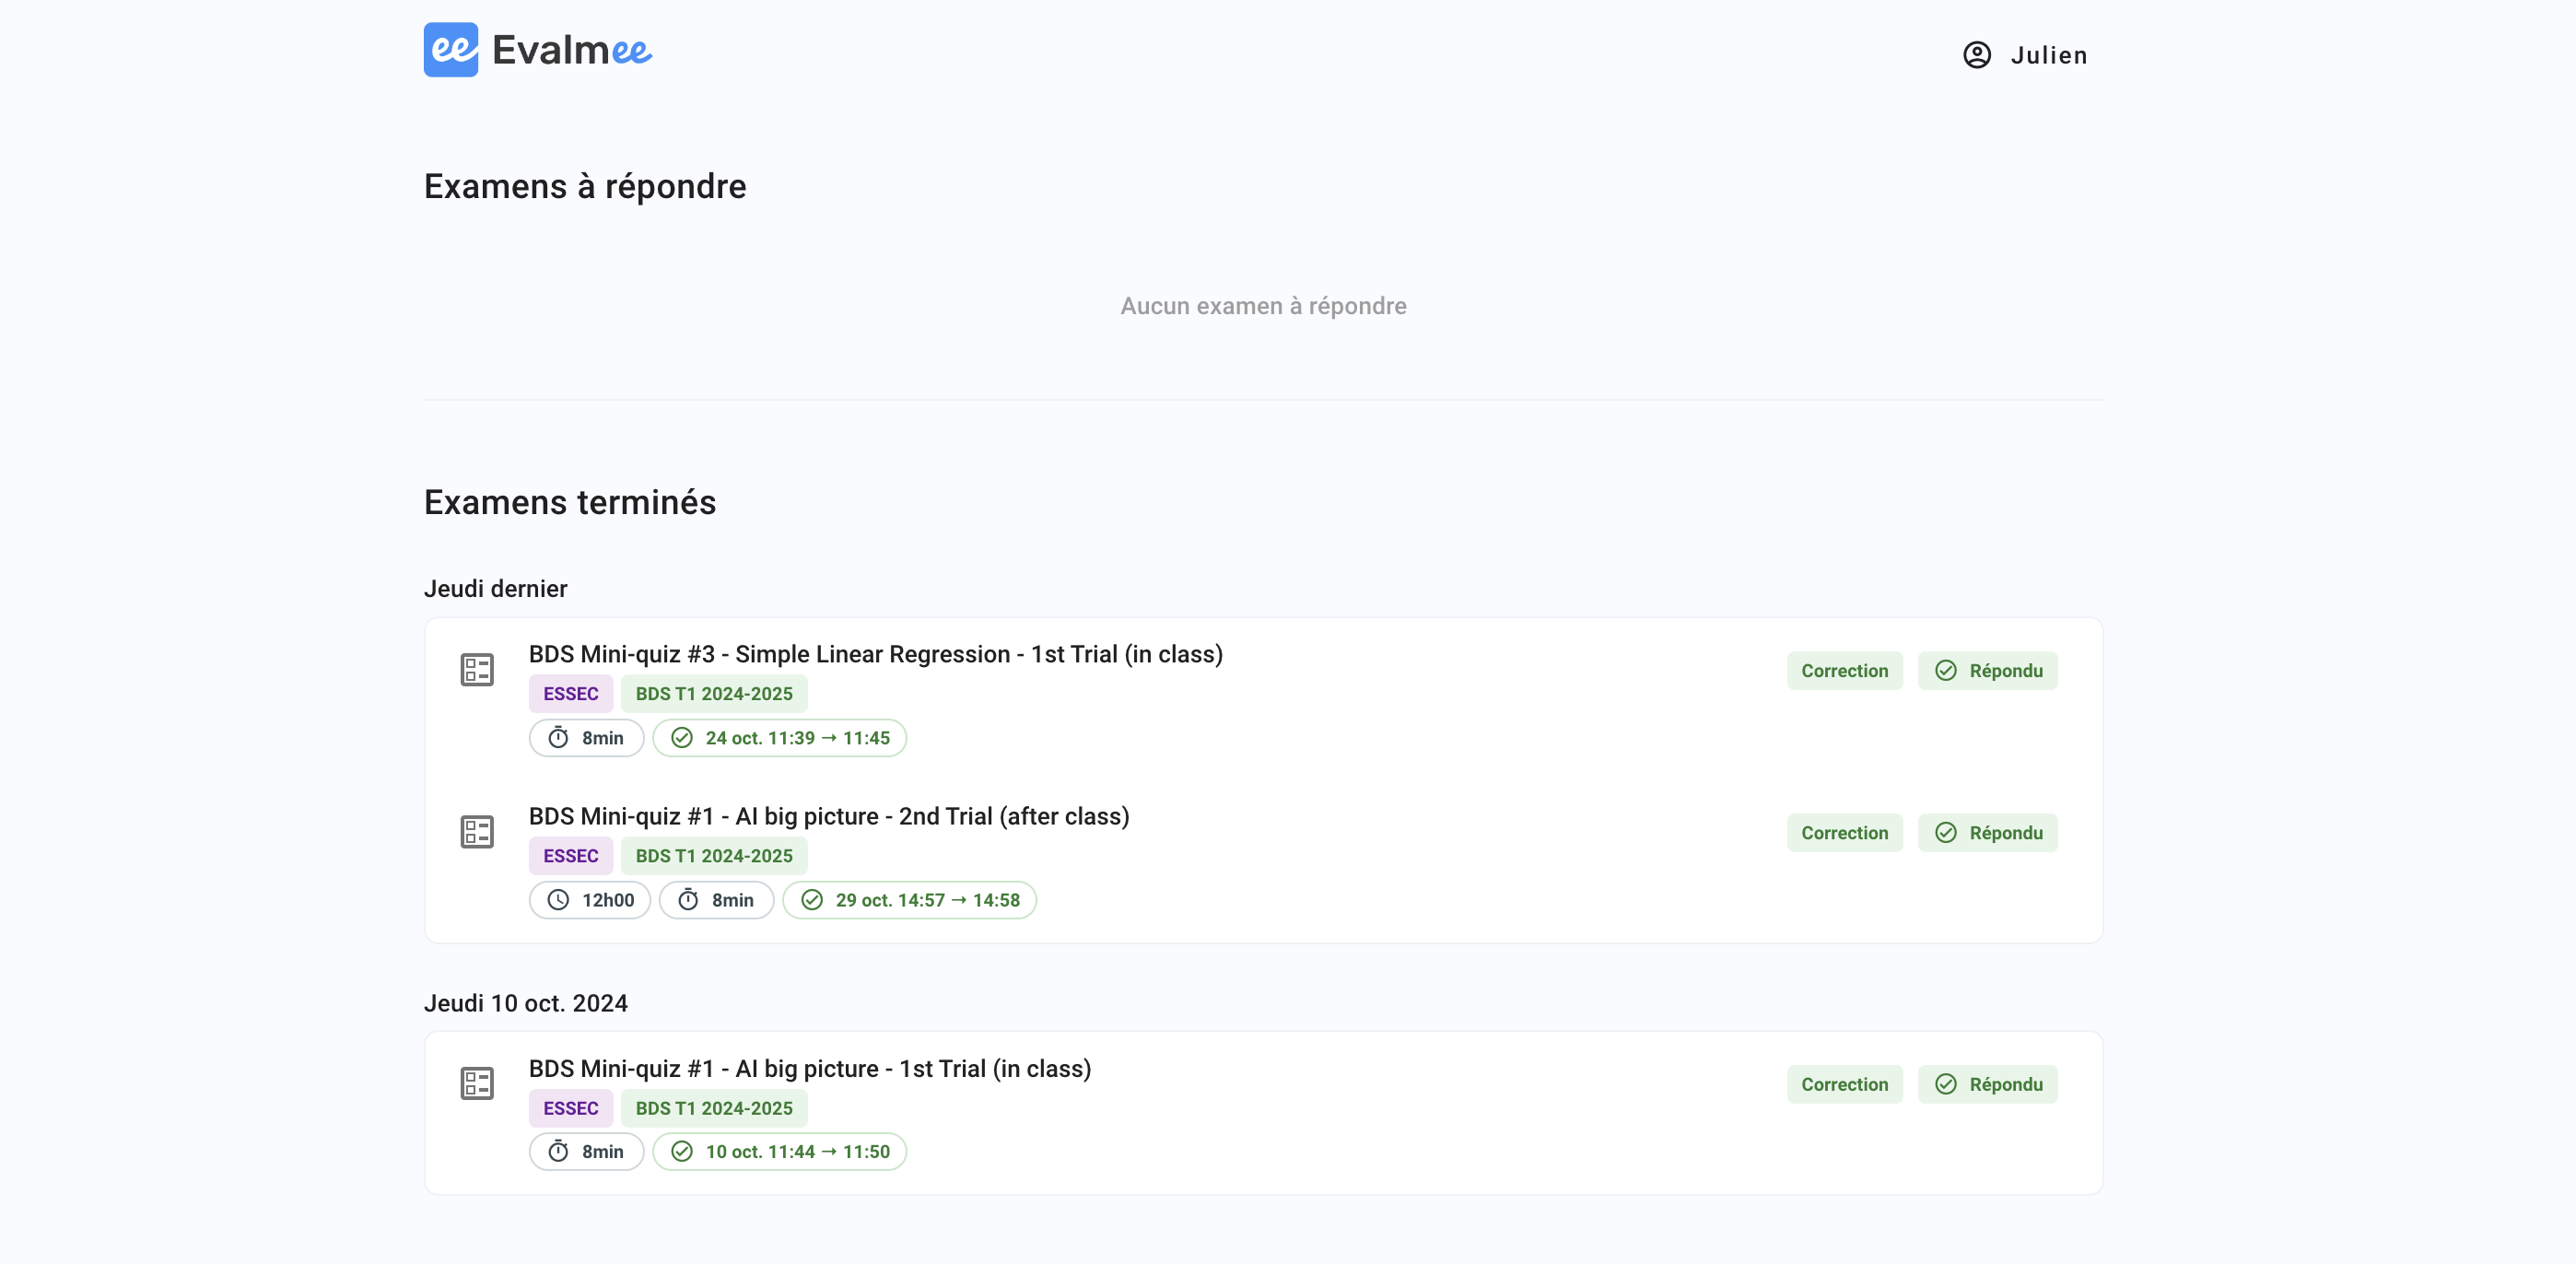Image resolution: width=2576 pixels, height=1264 pixels.
Task: Click quiz icon for Mini-quiz #1 2nd Trial
Action: [x=477, y=832]
